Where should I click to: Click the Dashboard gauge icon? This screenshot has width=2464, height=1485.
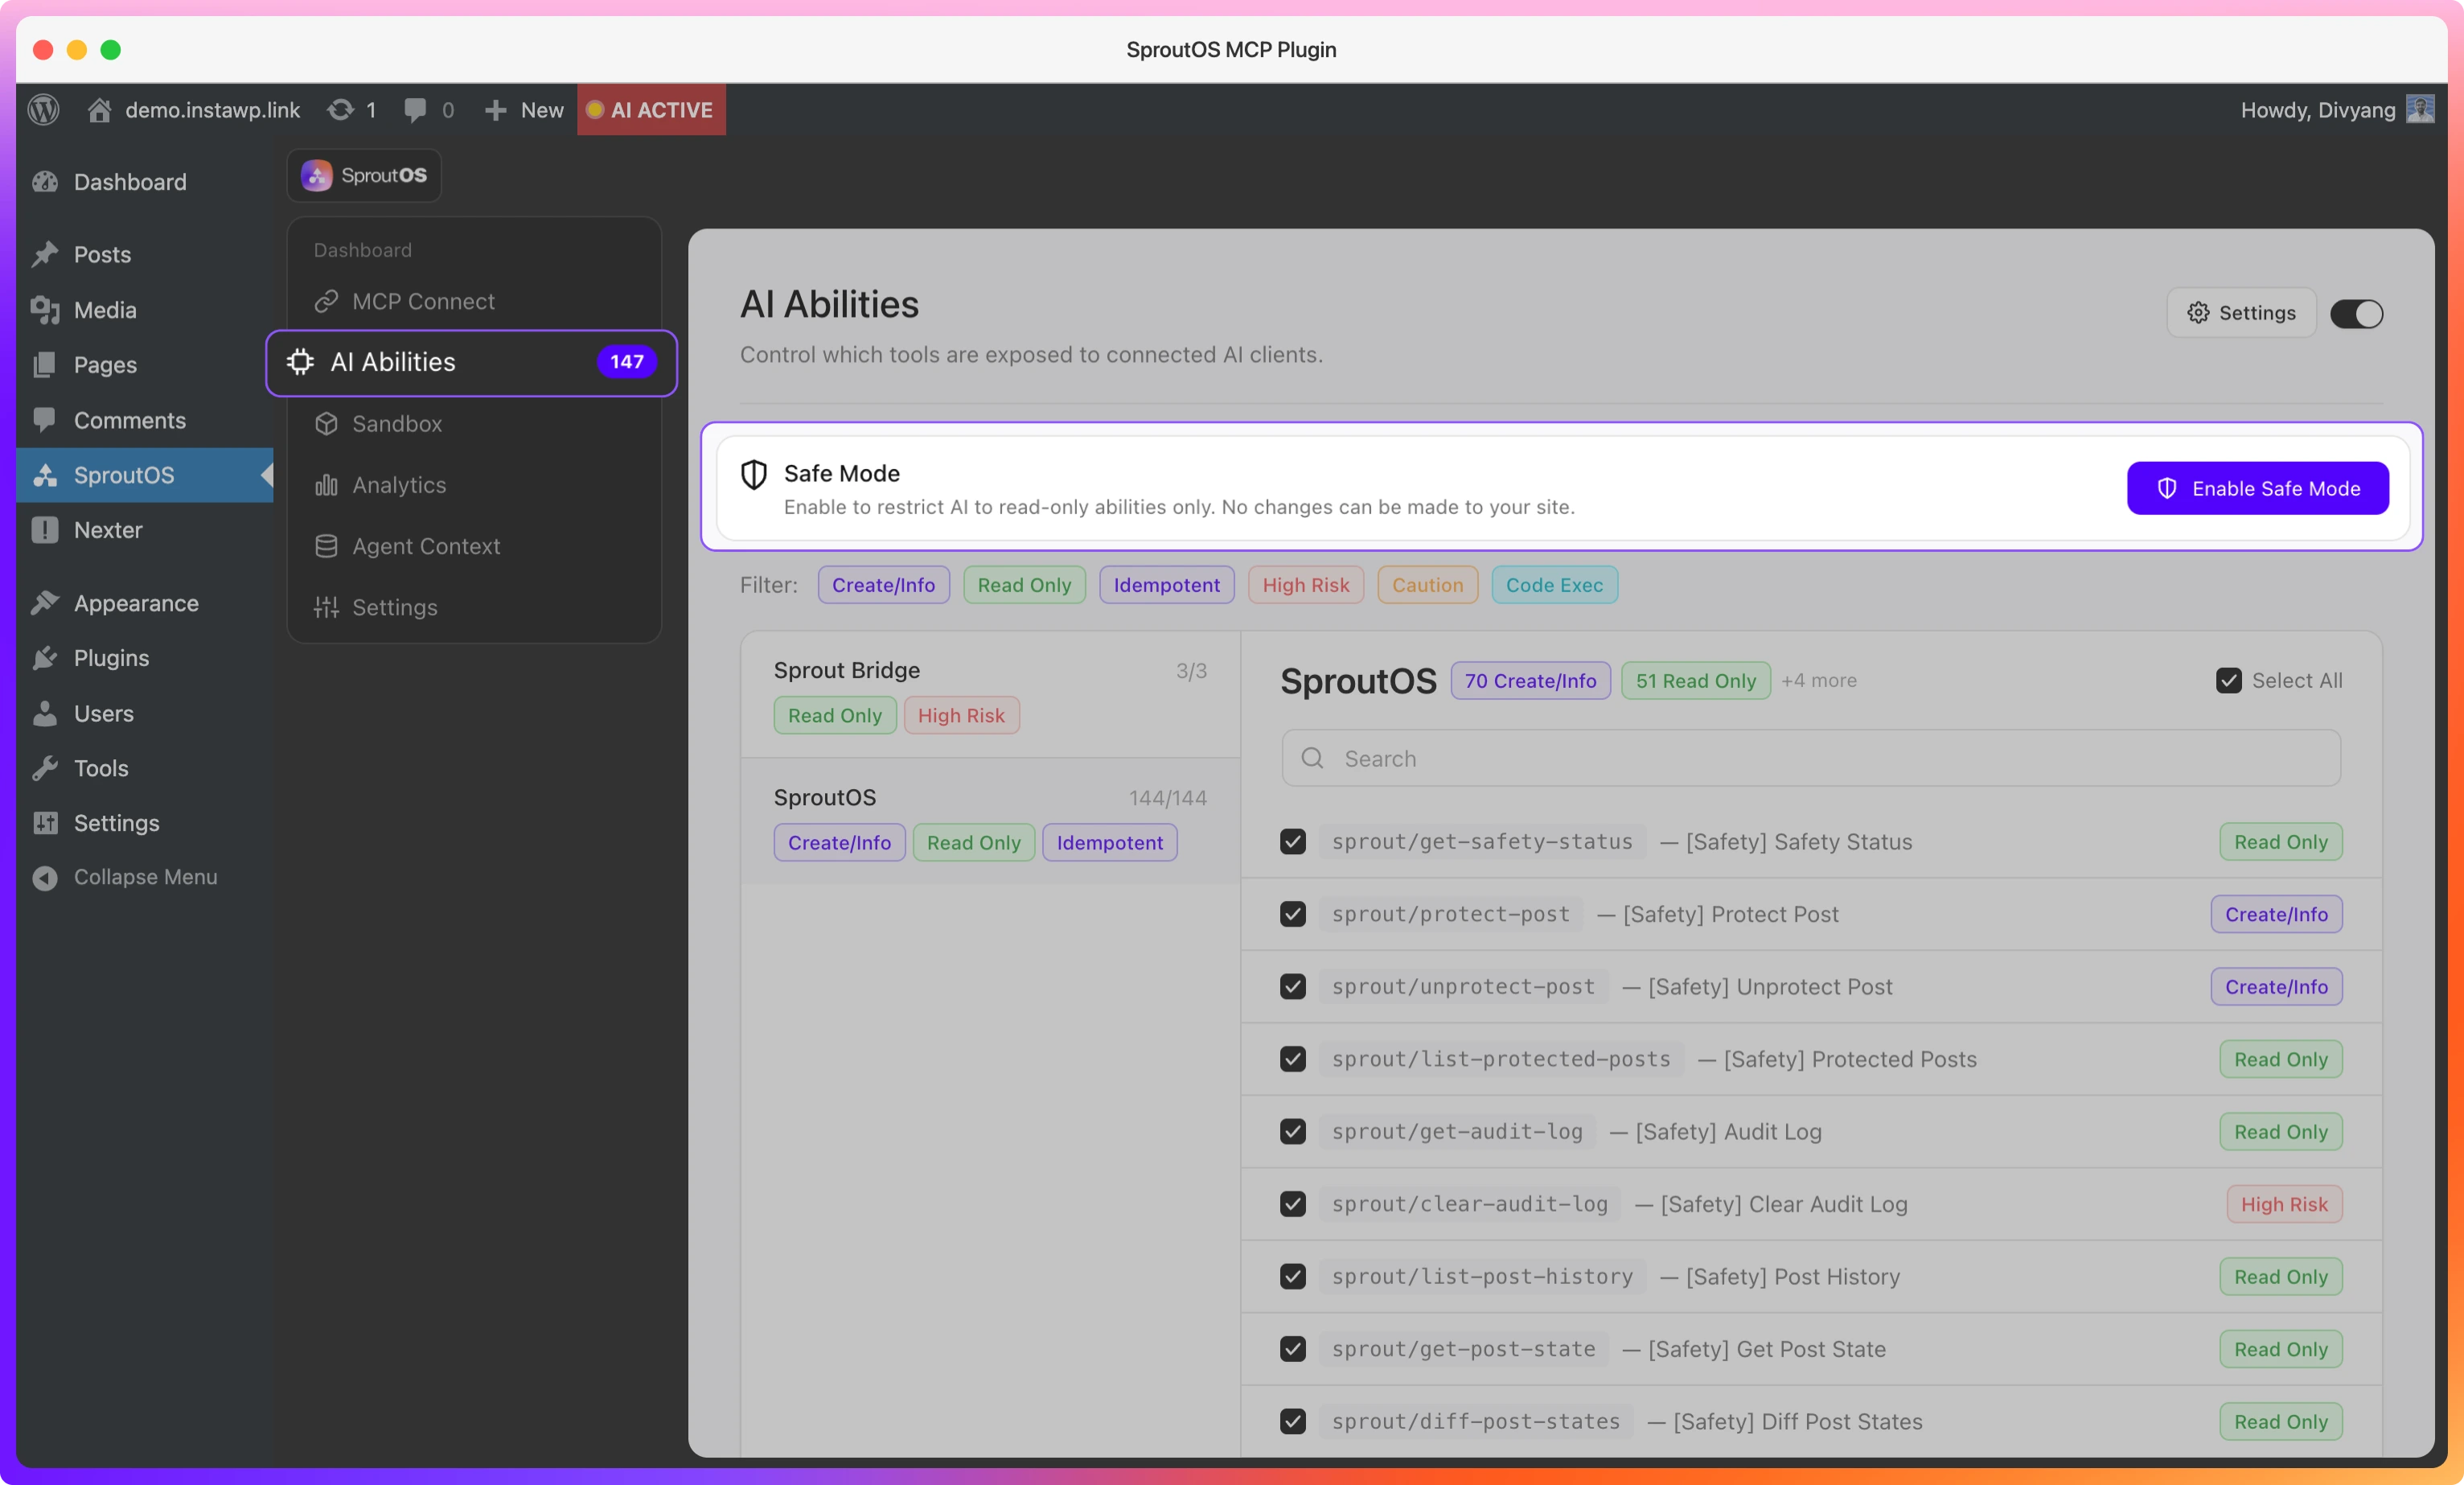click(45, 182)
